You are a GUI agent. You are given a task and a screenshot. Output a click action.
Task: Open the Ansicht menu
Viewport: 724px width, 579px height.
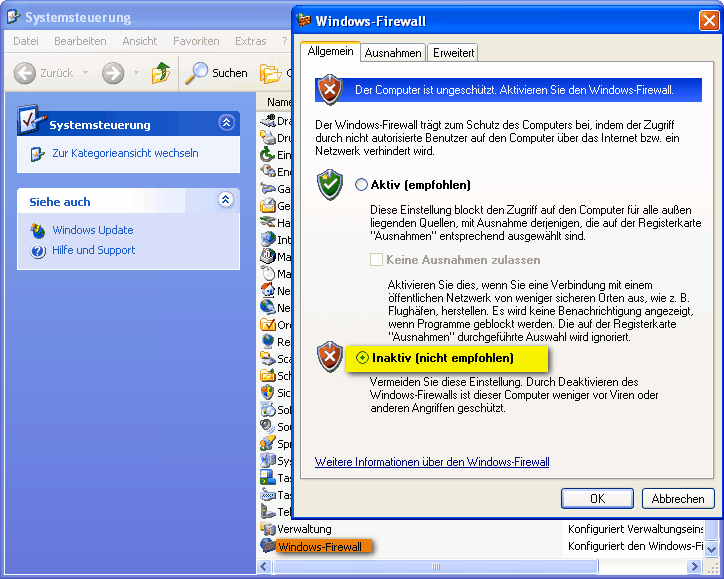tap(139, 41)
